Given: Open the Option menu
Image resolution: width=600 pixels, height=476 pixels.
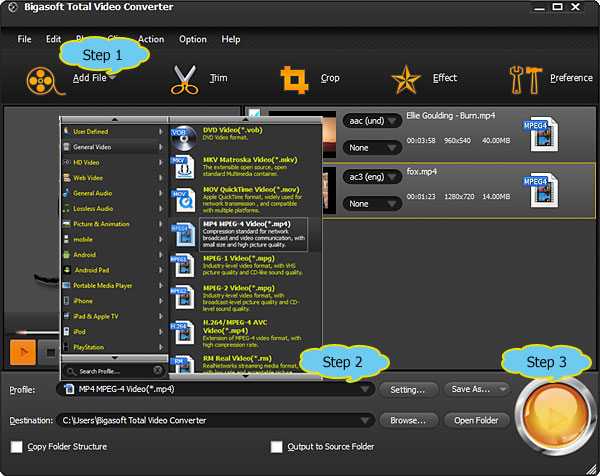Looking at the screenshot, I should (x=193, y=39).
